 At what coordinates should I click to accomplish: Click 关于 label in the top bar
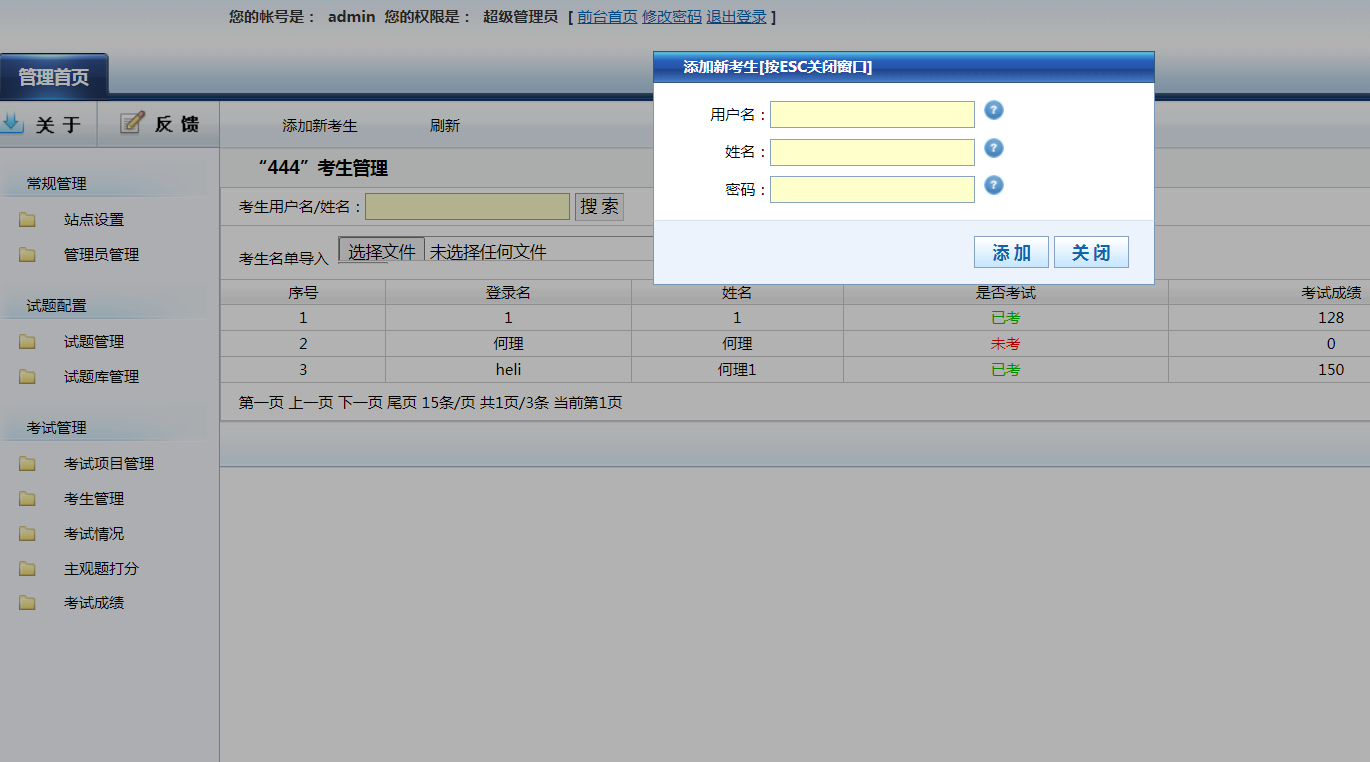(57, 124)
